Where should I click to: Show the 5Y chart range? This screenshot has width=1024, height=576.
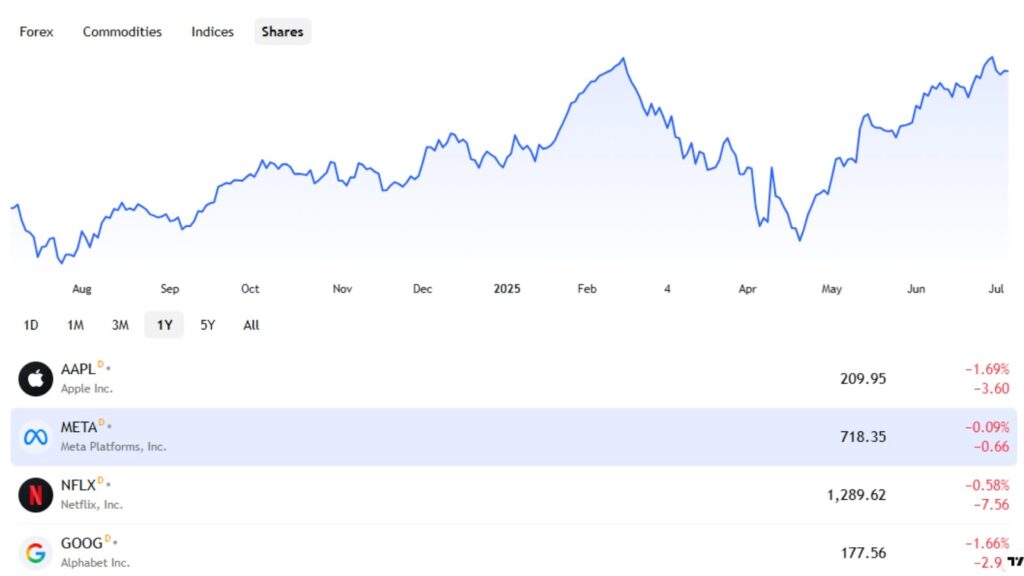(207, 325)
